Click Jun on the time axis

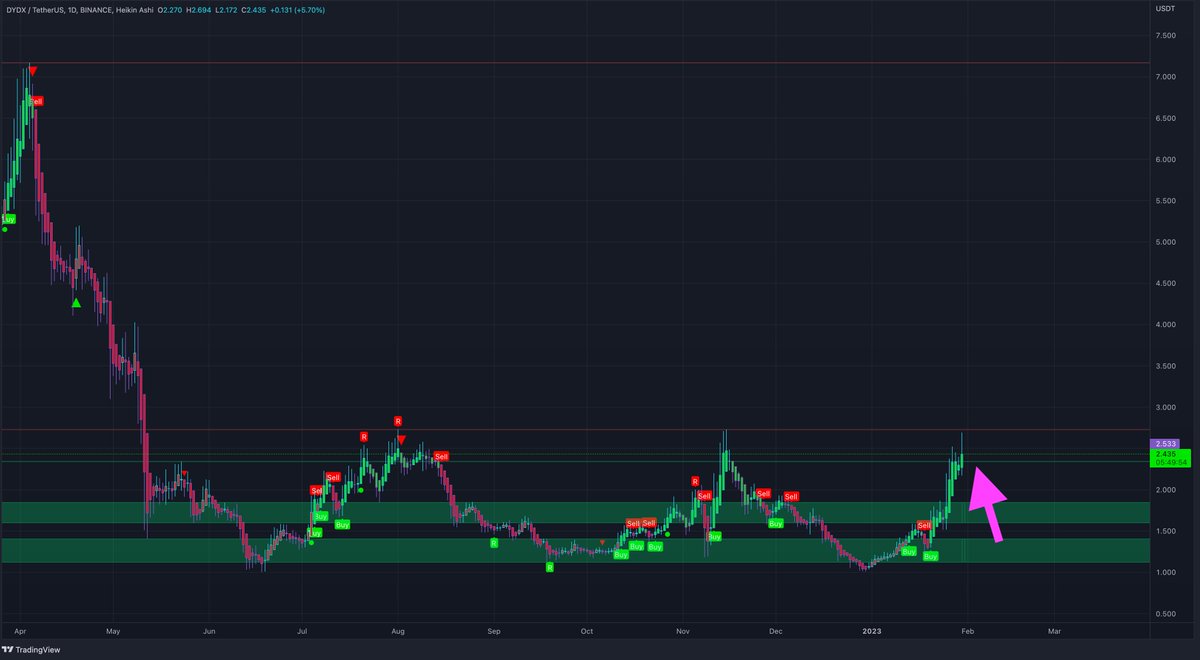tap(208, 632)
